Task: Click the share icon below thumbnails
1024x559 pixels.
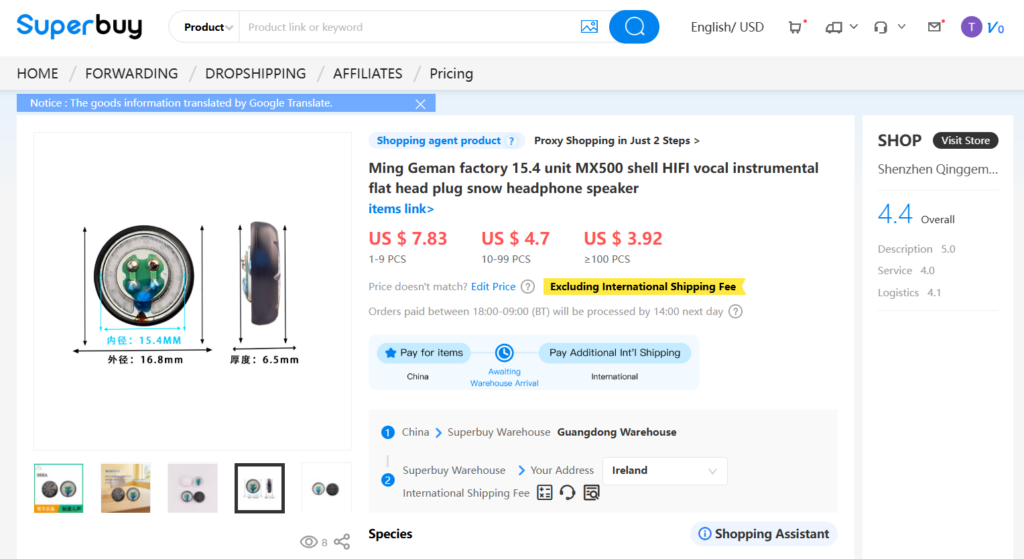Action: [342, 542]
